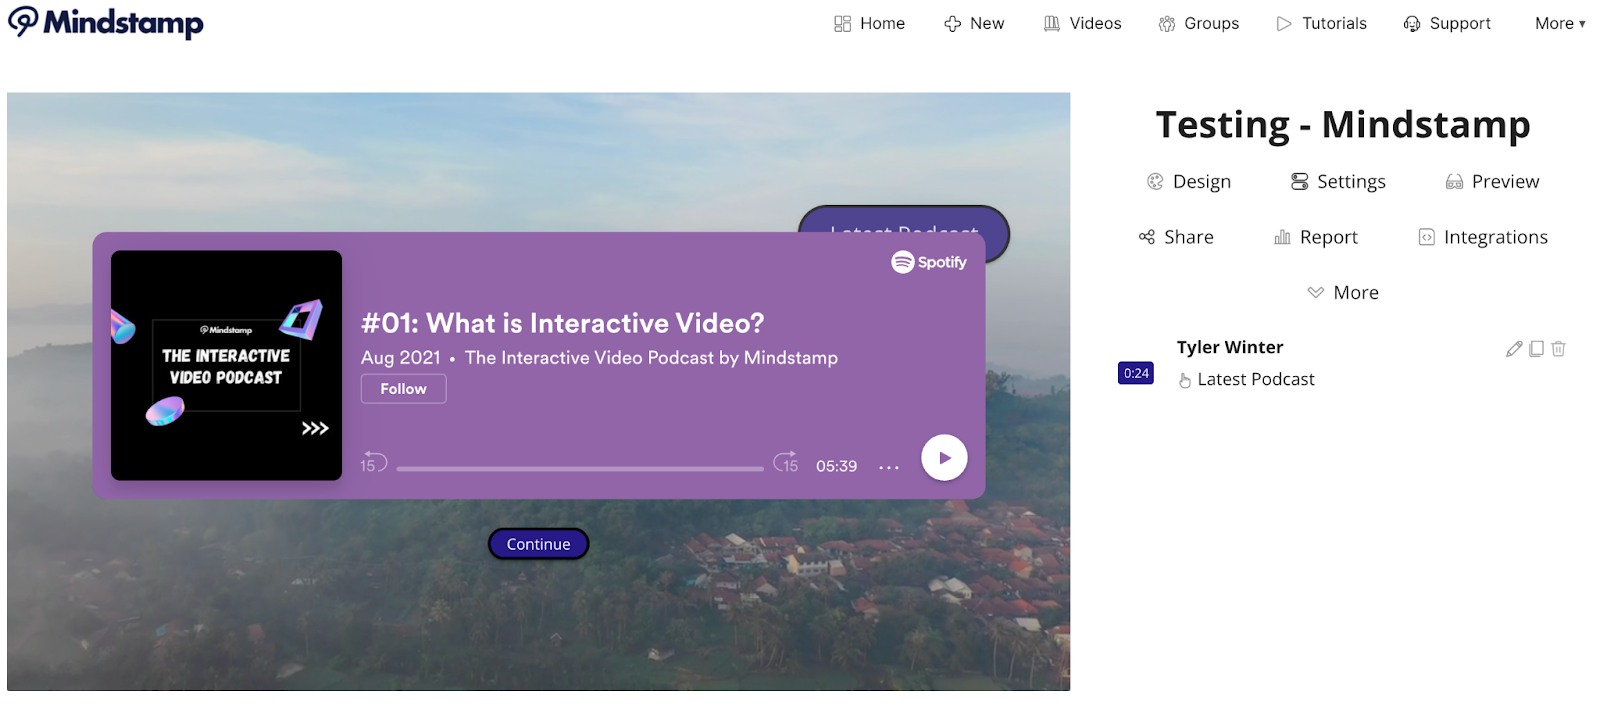Viewport: 1600px width, 709px height.
Task: Jump to the 0:24 timestamp badge
Action: [1136, 373]
